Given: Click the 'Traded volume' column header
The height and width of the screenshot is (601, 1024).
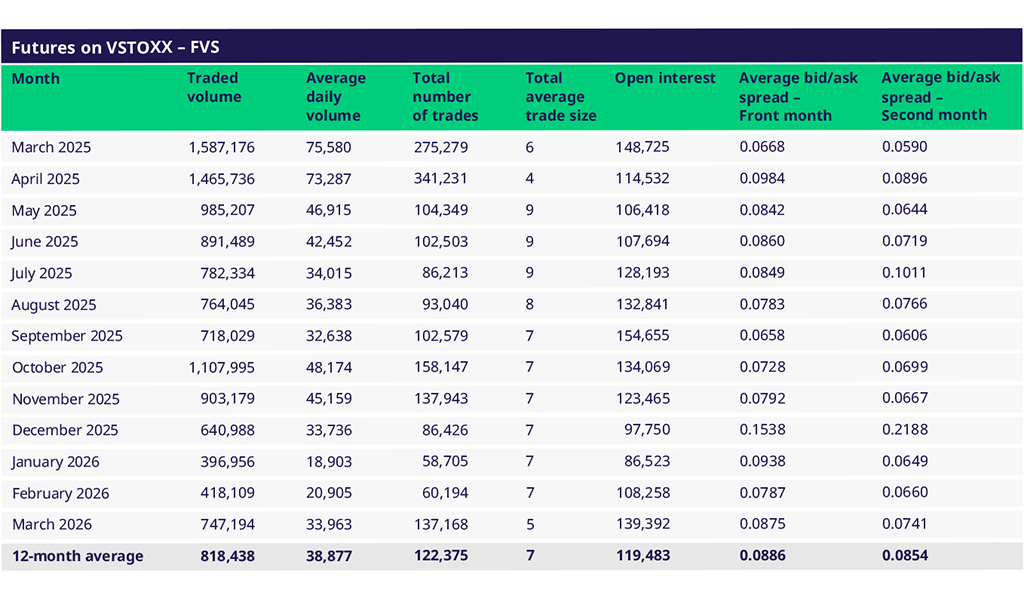Looking at the screenshot, I should 214,87.
